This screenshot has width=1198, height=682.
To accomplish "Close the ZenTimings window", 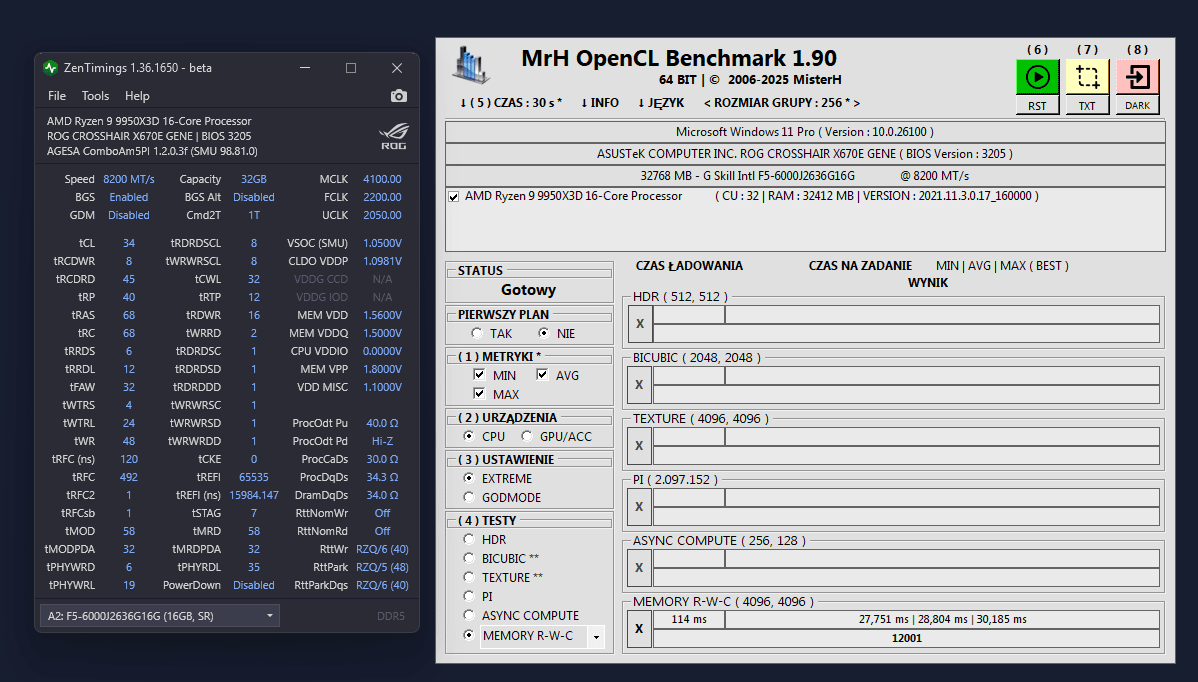I will 397,68.
